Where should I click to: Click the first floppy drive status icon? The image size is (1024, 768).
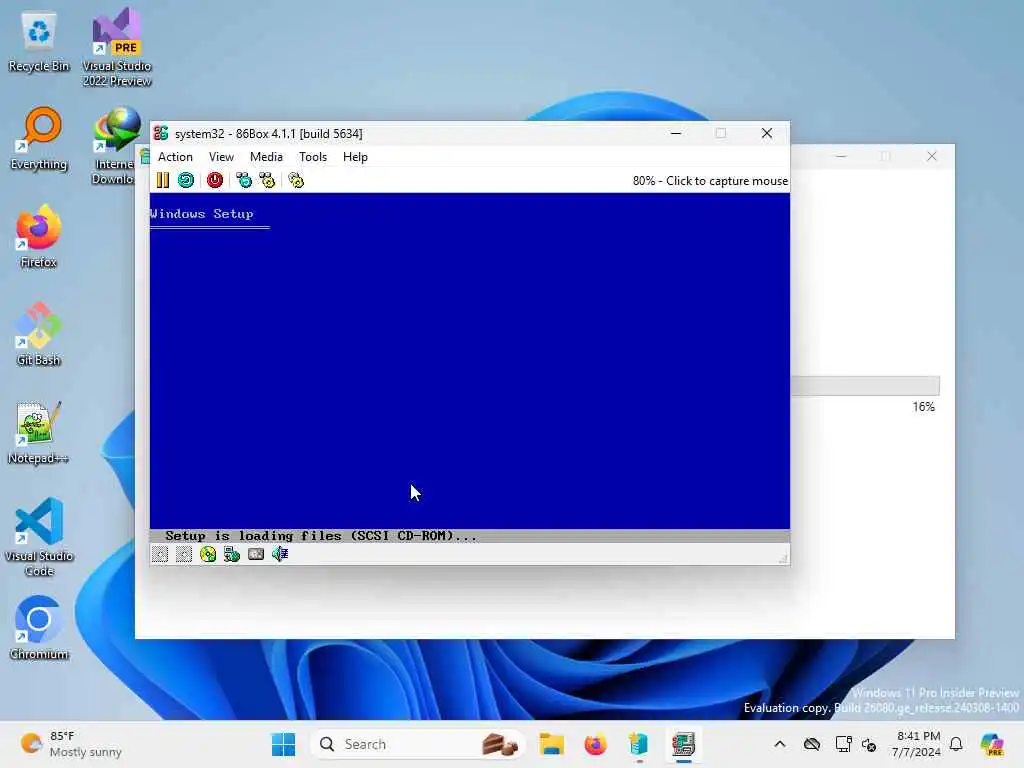point(160,554)
